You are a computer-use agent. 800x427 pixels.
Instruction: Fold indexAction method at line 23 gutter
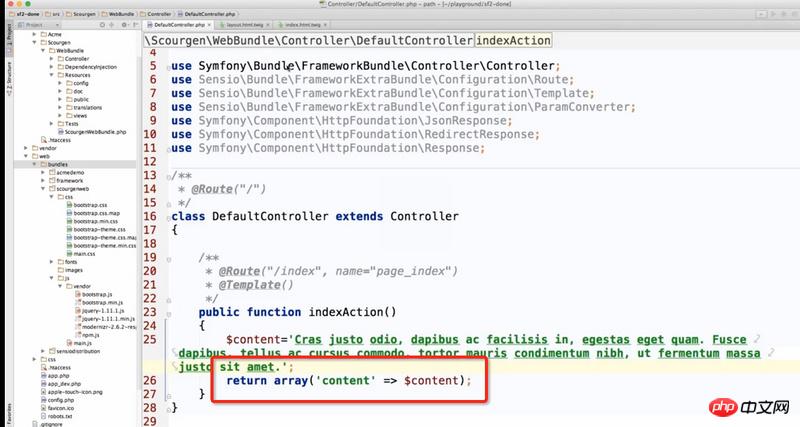169,314
